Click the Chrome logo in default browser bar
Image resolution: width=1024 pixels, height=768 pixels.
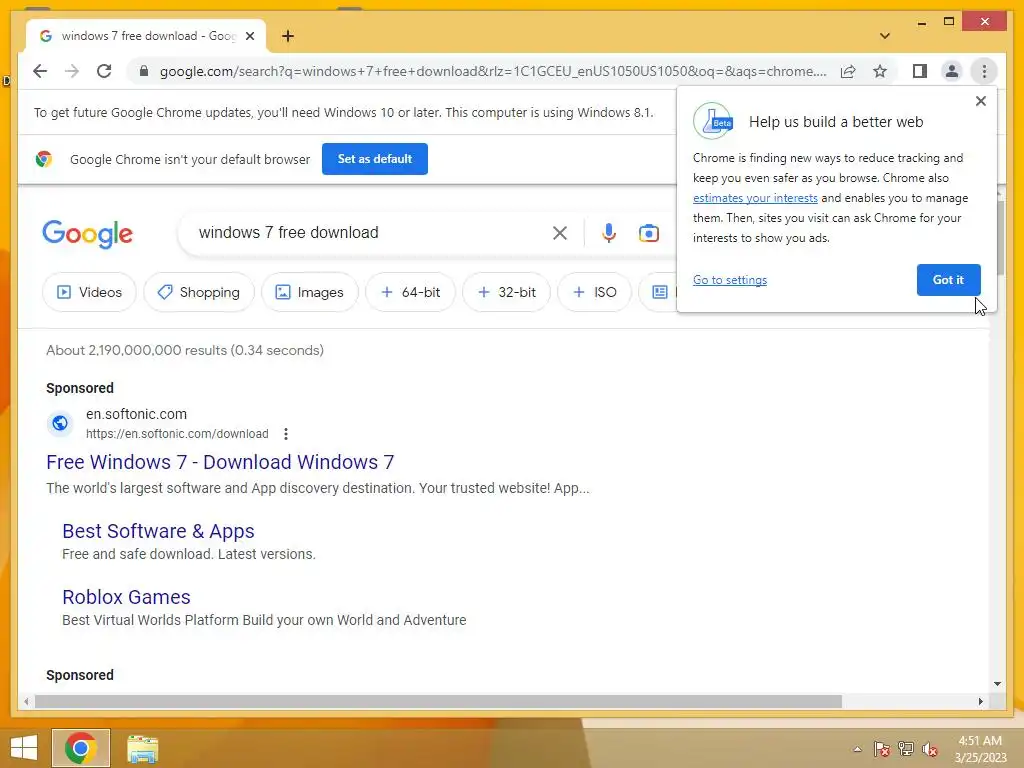(x=44, y=159)
